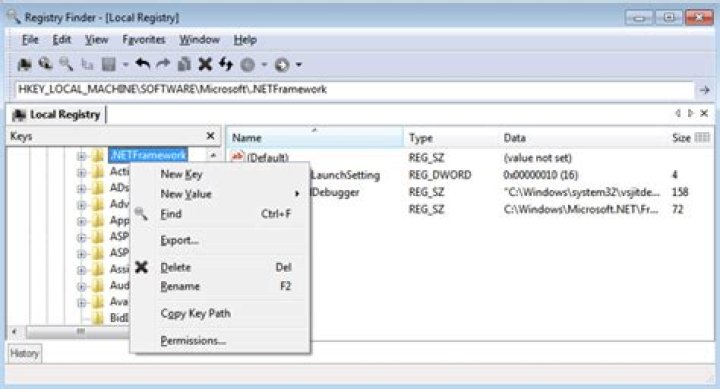Expand the Ava key node
Viewport: 720px width, 389px height.
pos(81,303)
